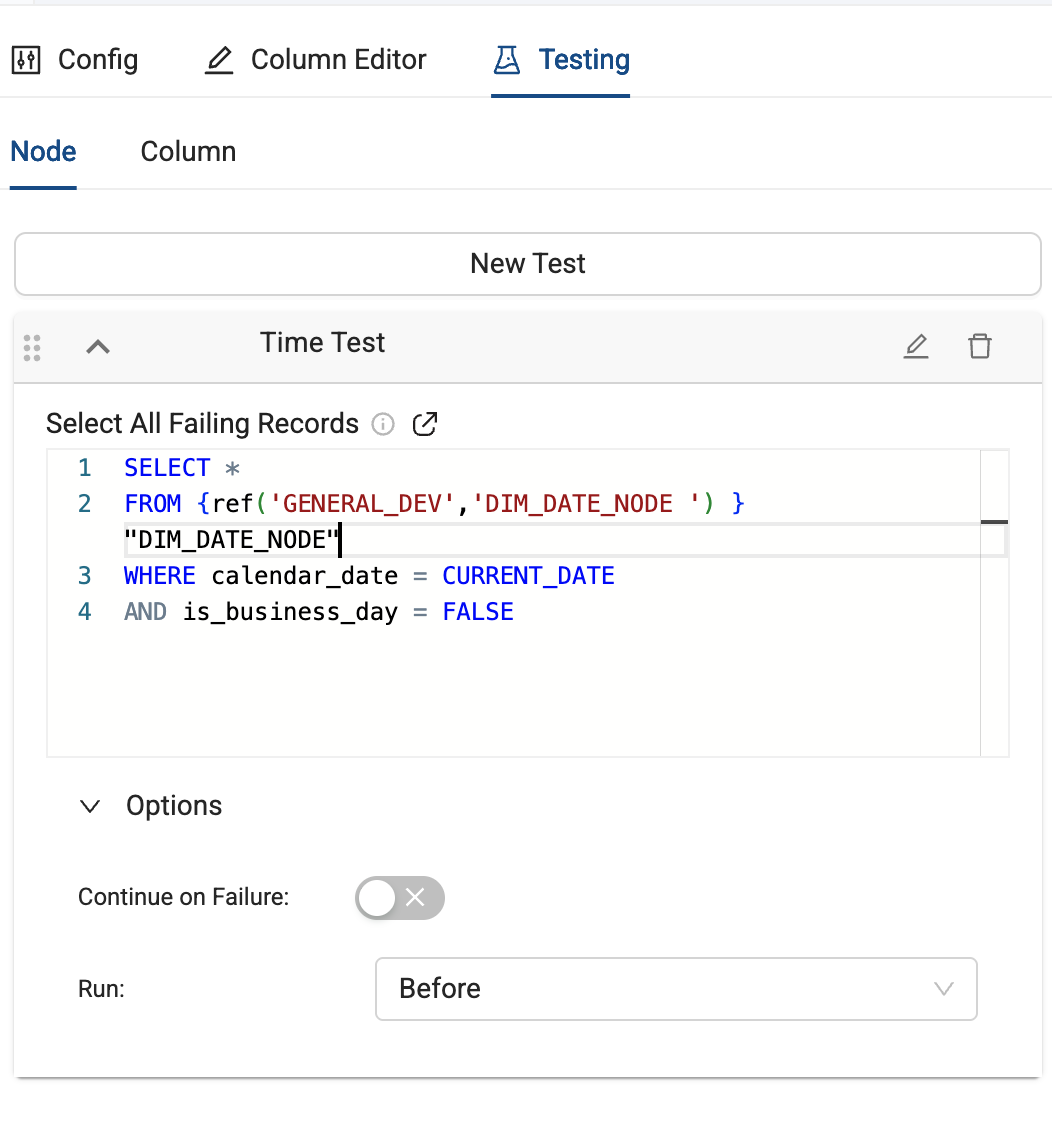Click line number 3 in the gutter
This screenshot has height=1122, width=1052.
coord(84,576)
